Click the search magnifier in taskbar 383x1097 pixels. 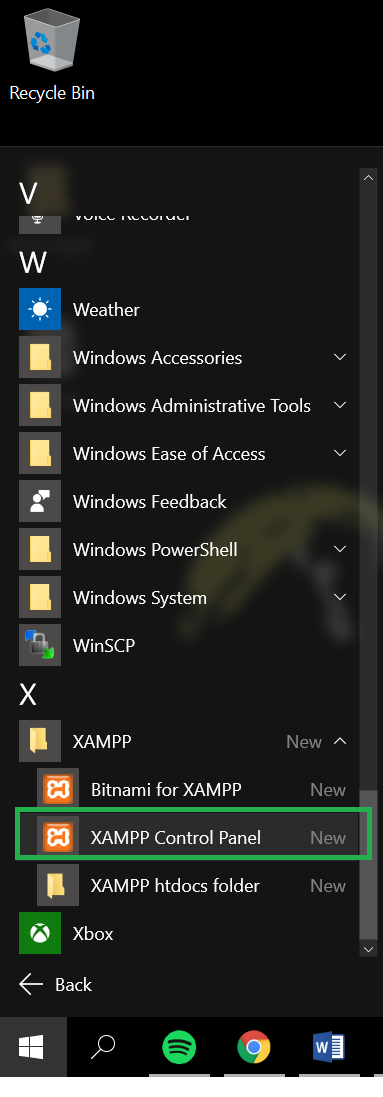pos(104,1047)
